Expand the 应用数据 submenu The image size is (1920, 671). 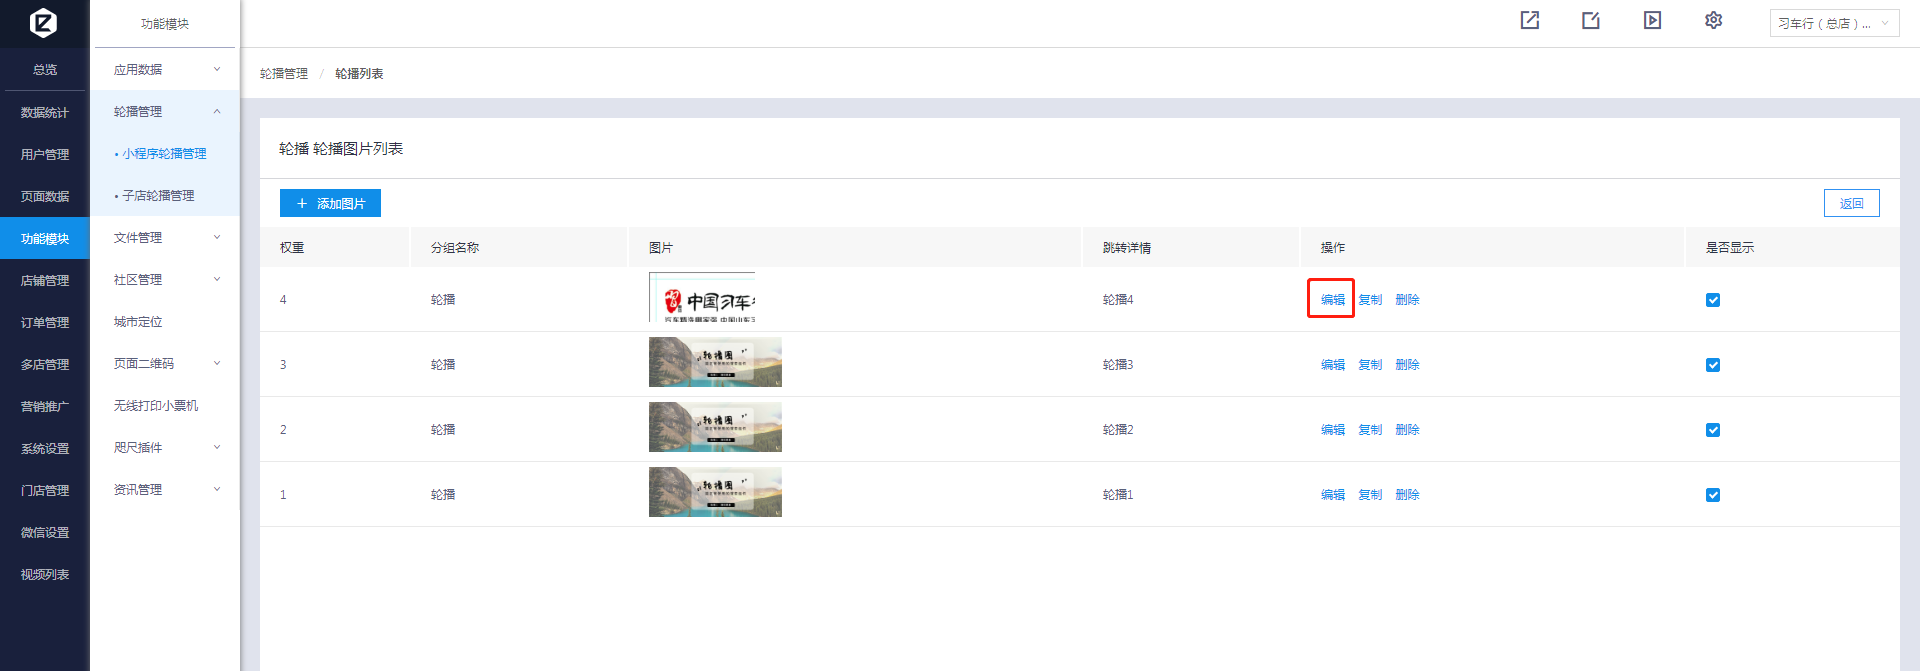point(165,70)
